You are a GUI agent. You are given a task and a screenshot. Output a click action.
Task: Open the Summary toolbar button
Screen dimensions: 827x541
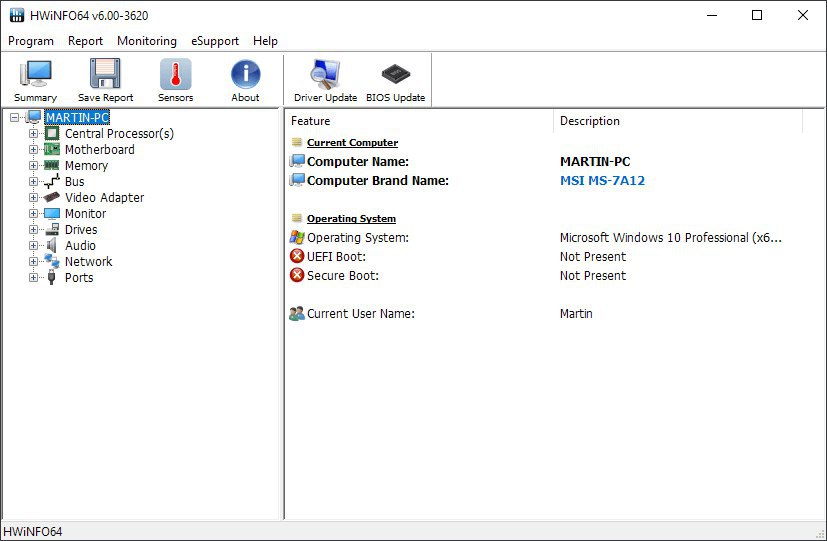coord(35,80)
